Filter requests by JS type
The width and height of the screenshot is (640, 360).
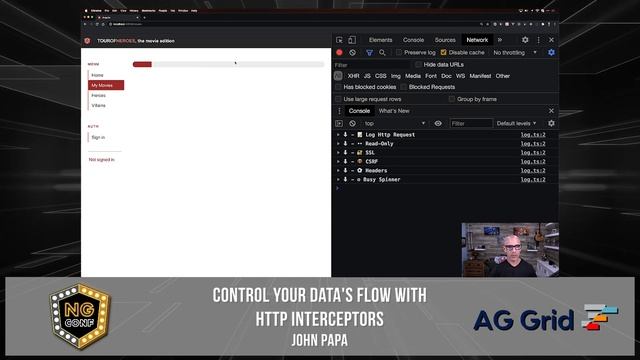pyautogui.click(x=367, y=76)
